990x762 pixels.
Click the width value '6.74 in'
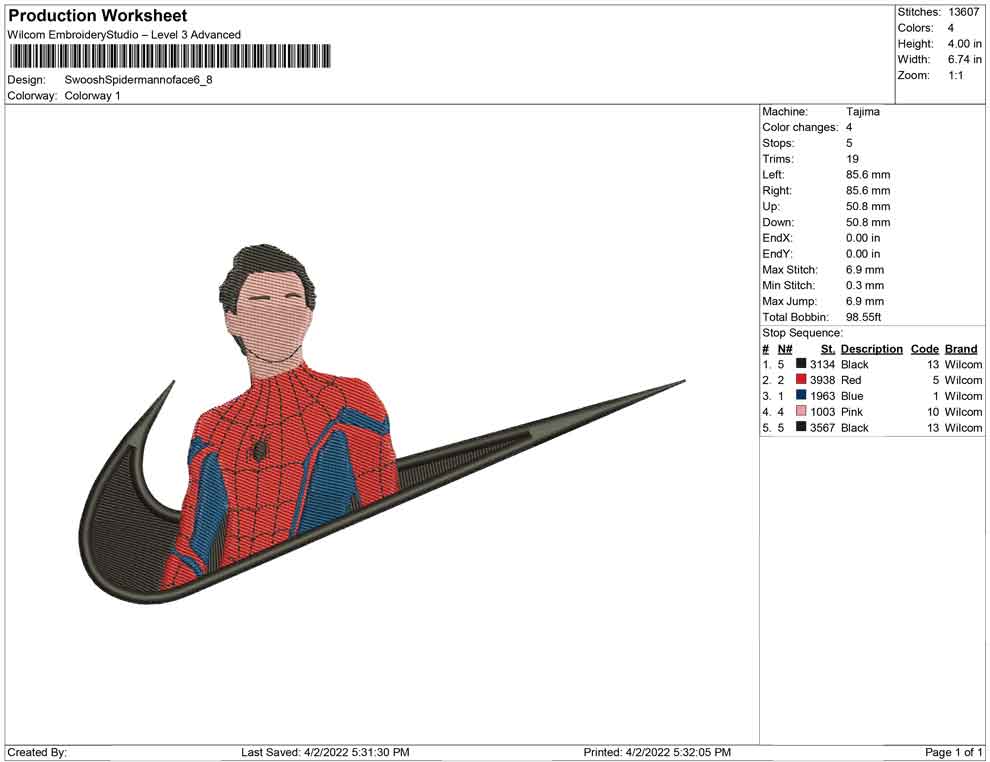(964, 59)
